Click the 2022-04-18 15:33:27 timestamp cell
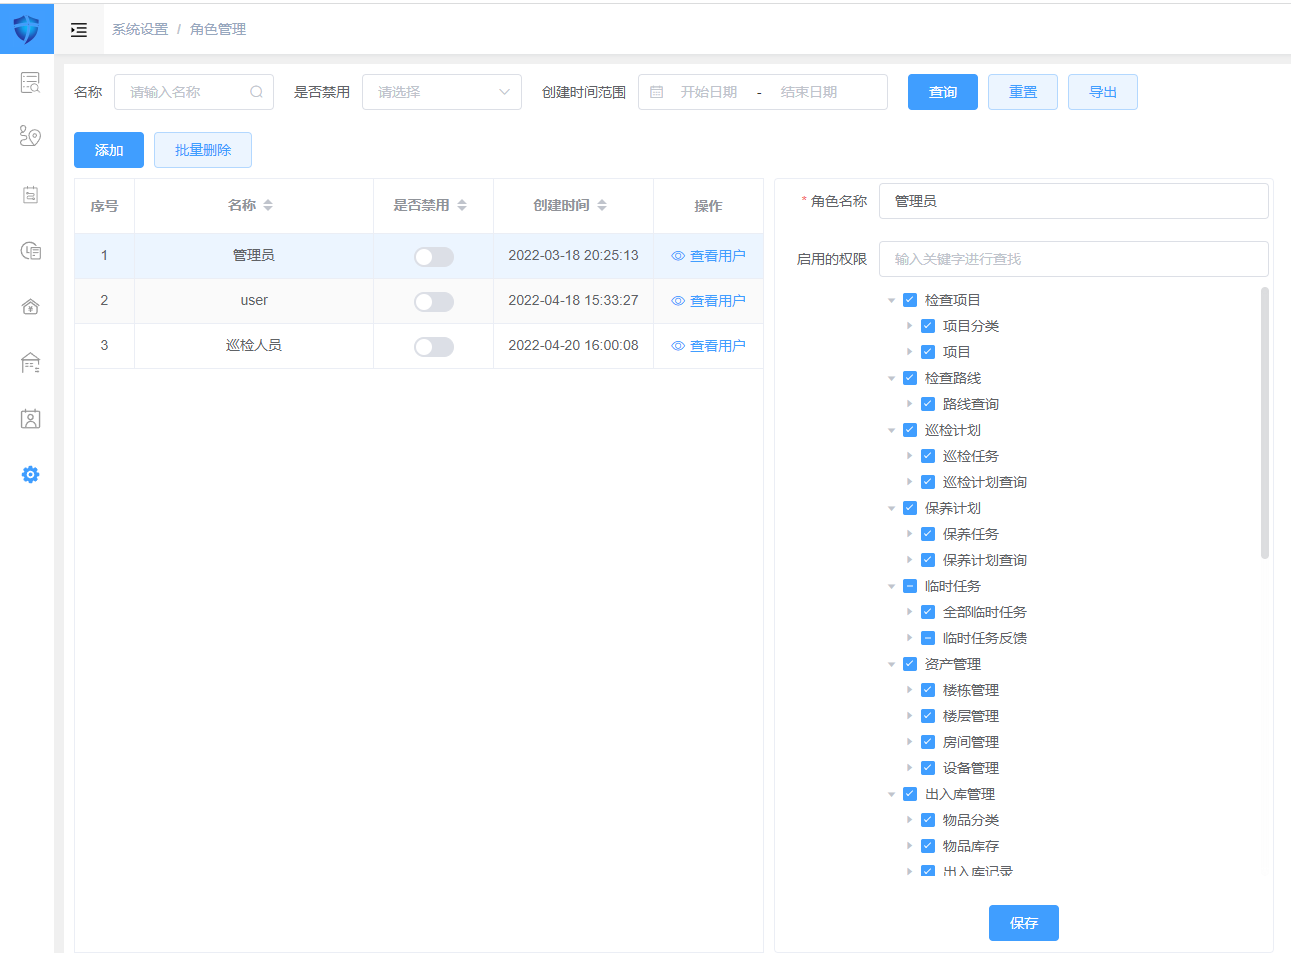Screen dimensions: 1291x953 click(573, 301)
